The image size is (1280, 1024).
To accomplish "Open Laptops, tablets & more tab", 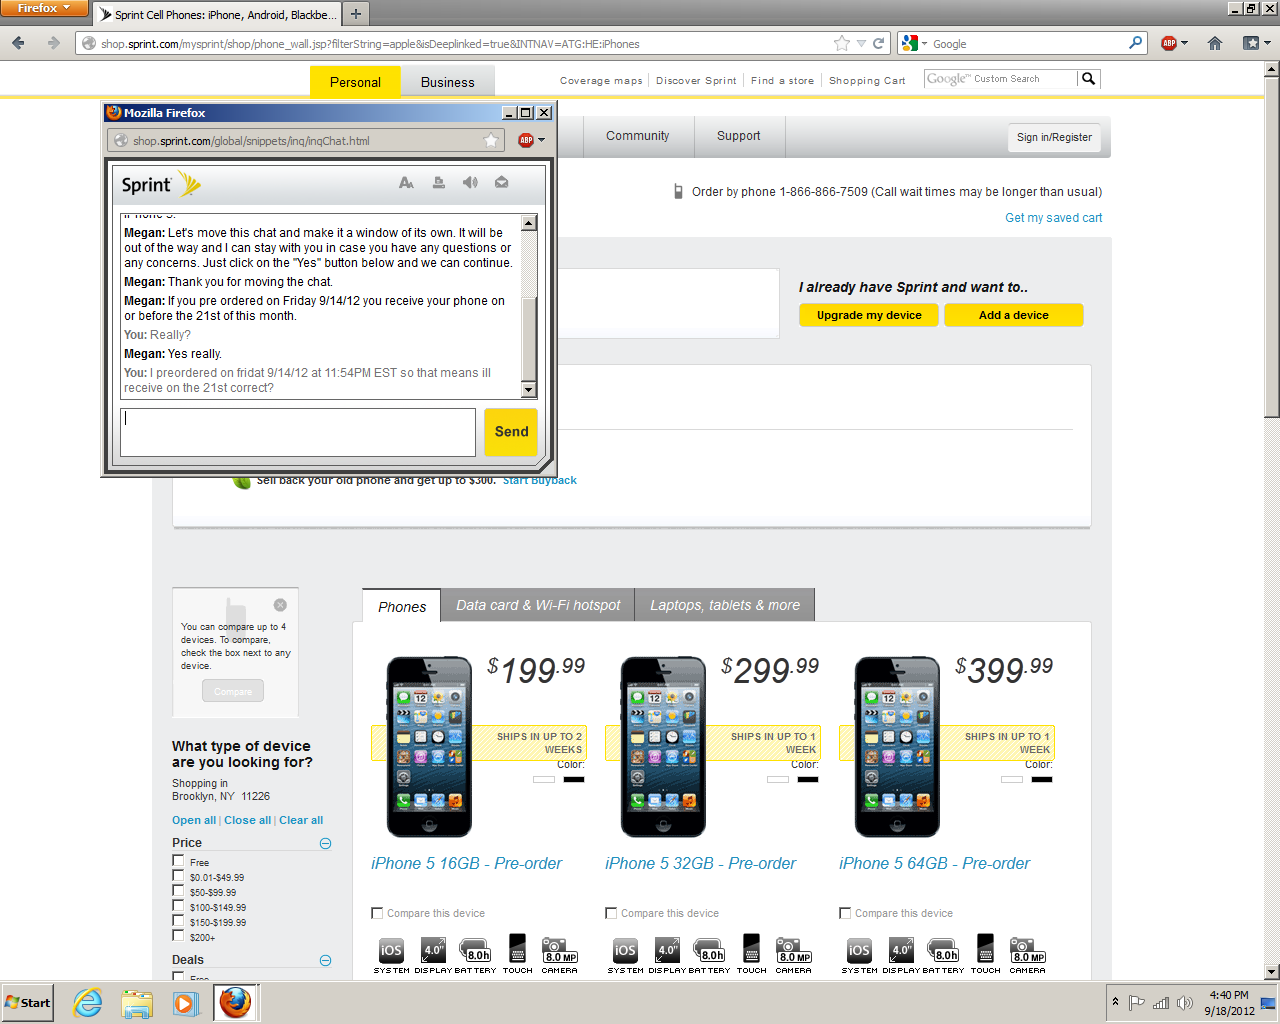I will (x=725, y=605).
